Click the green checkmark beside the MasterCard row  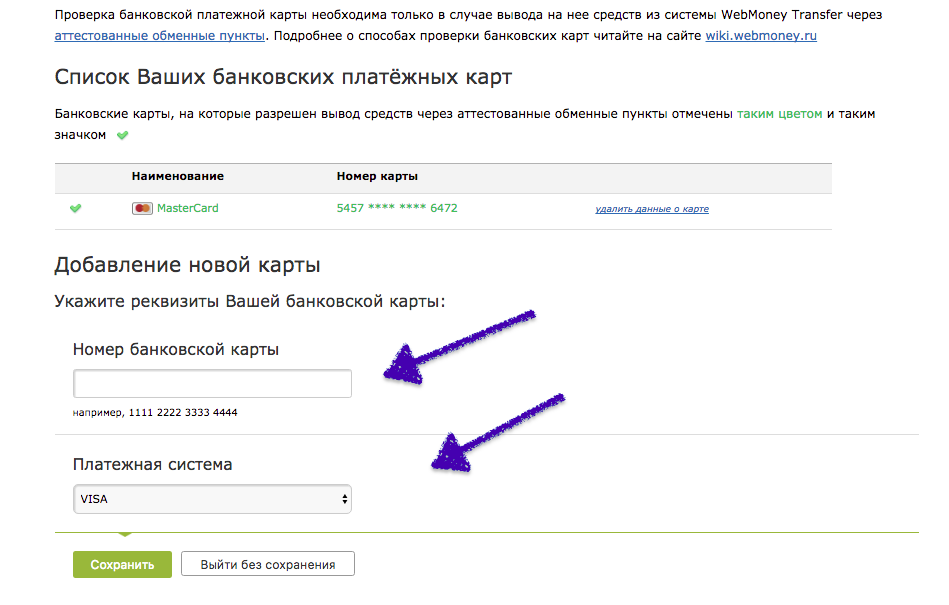[x=76, y=208]
